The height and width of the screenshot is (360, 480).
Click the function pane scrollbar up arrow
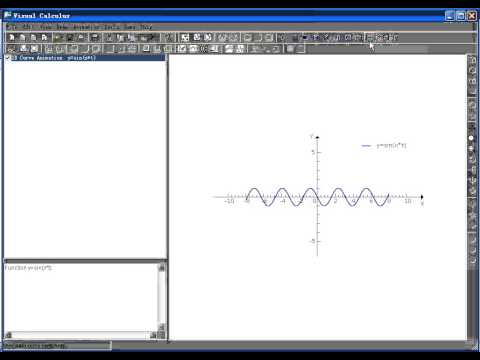click(162, 268)
